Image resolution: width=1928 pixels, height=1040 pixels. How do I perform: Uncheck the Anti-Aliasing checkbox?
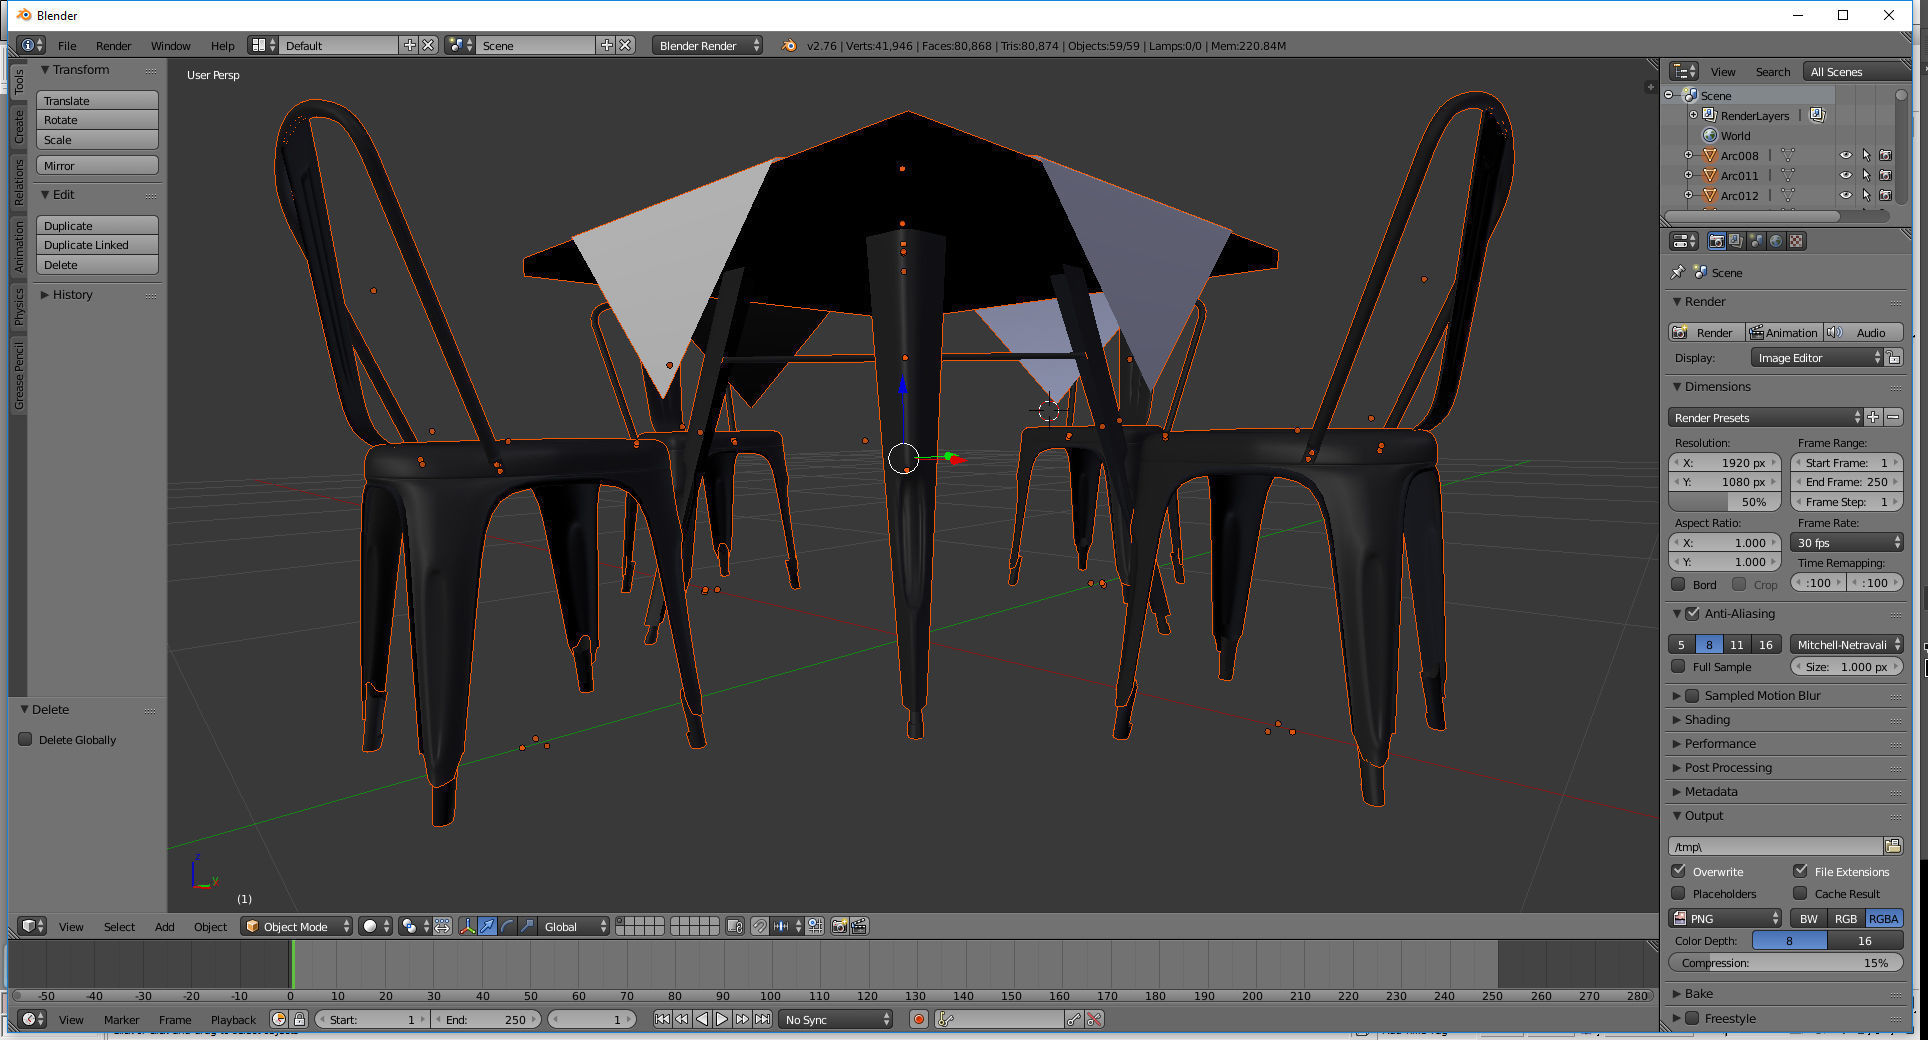[1692, 613]
